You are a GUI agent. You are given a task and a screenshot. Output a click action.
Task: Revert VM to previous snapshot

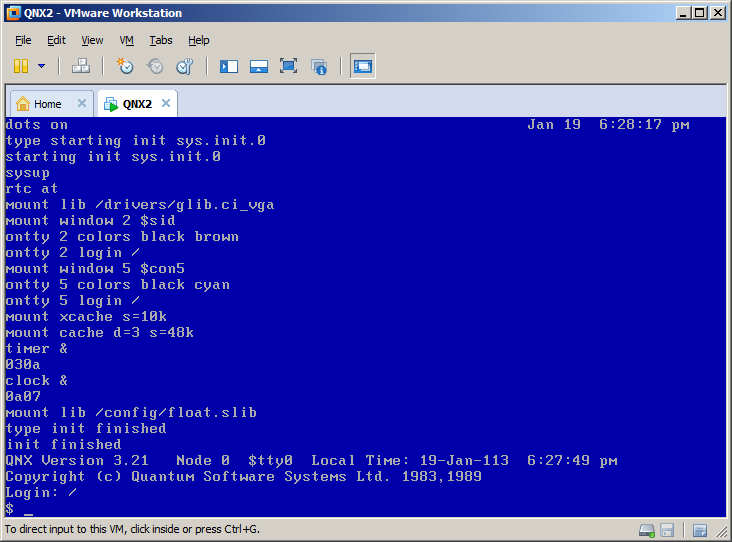[x=155, y=66]
